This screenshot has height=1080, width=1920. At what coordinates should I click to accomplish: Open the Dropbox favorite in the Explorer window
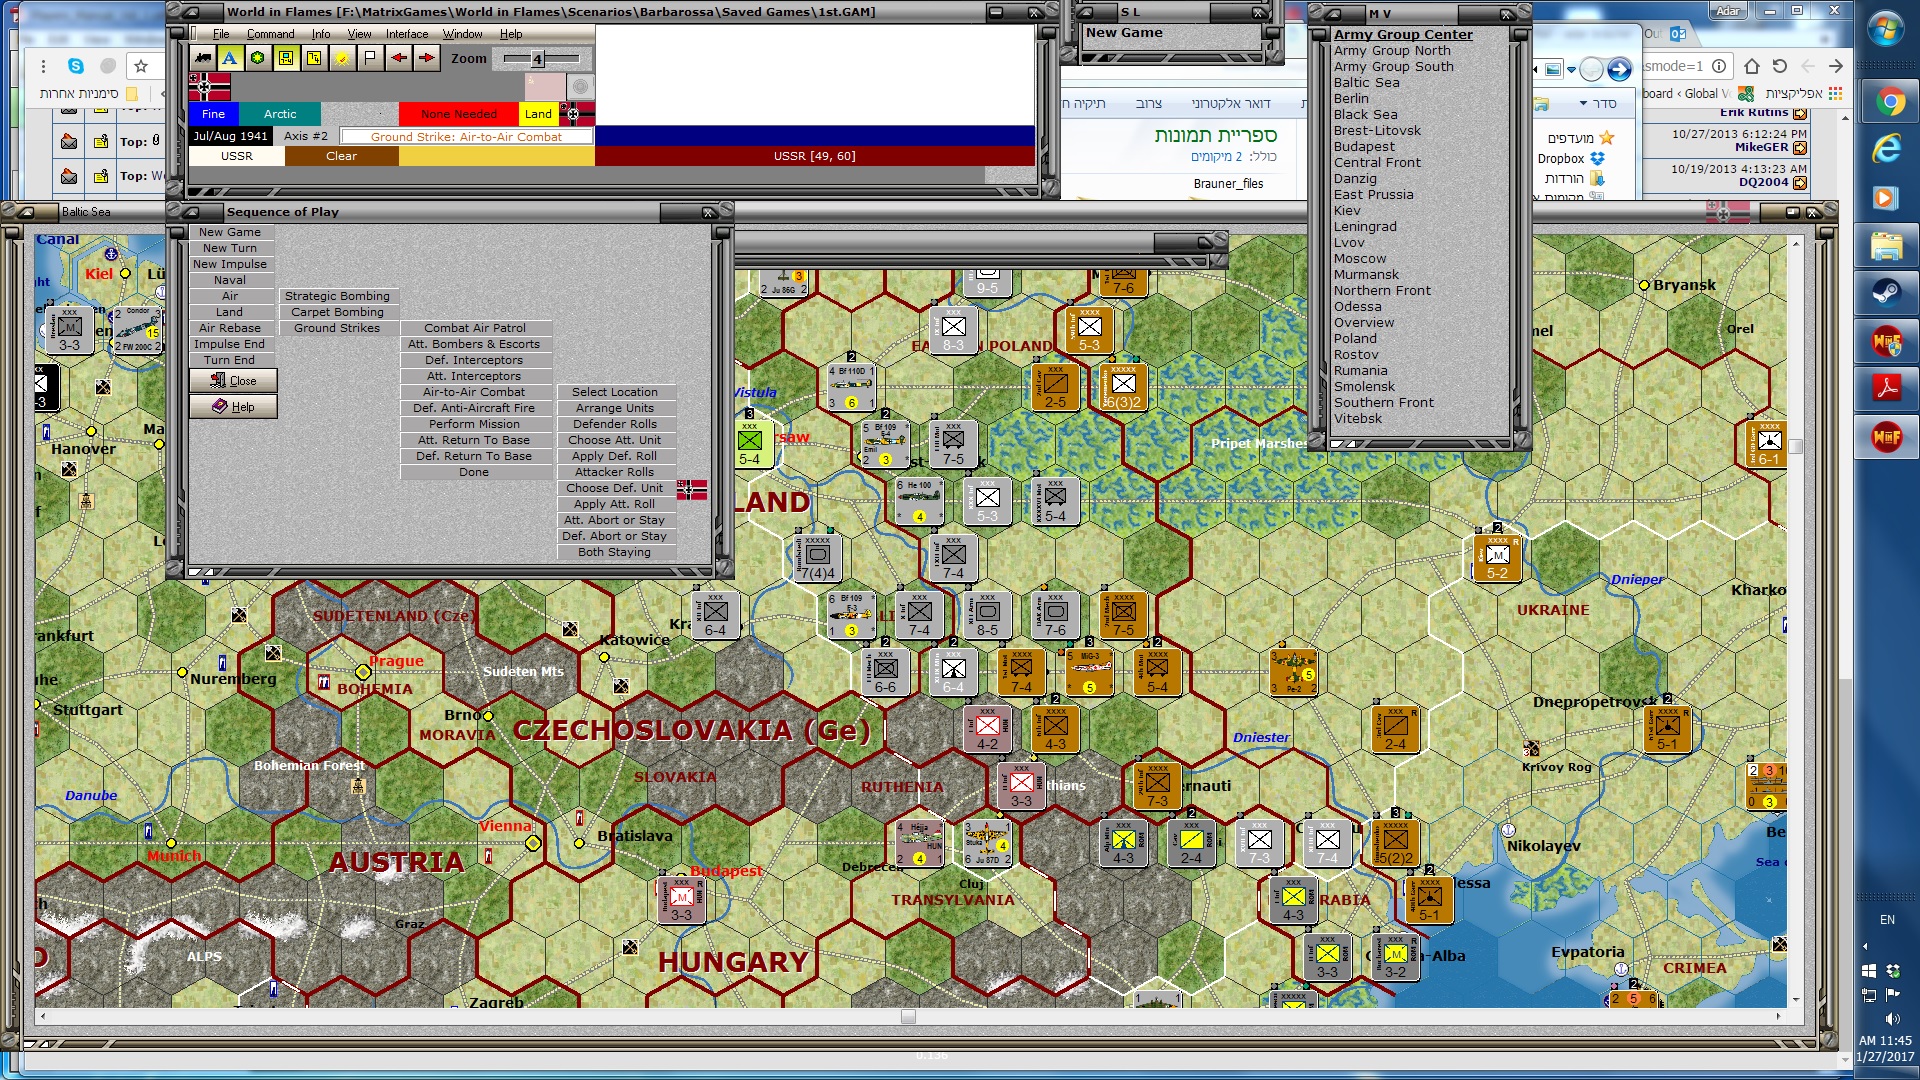click(1571, 159)
